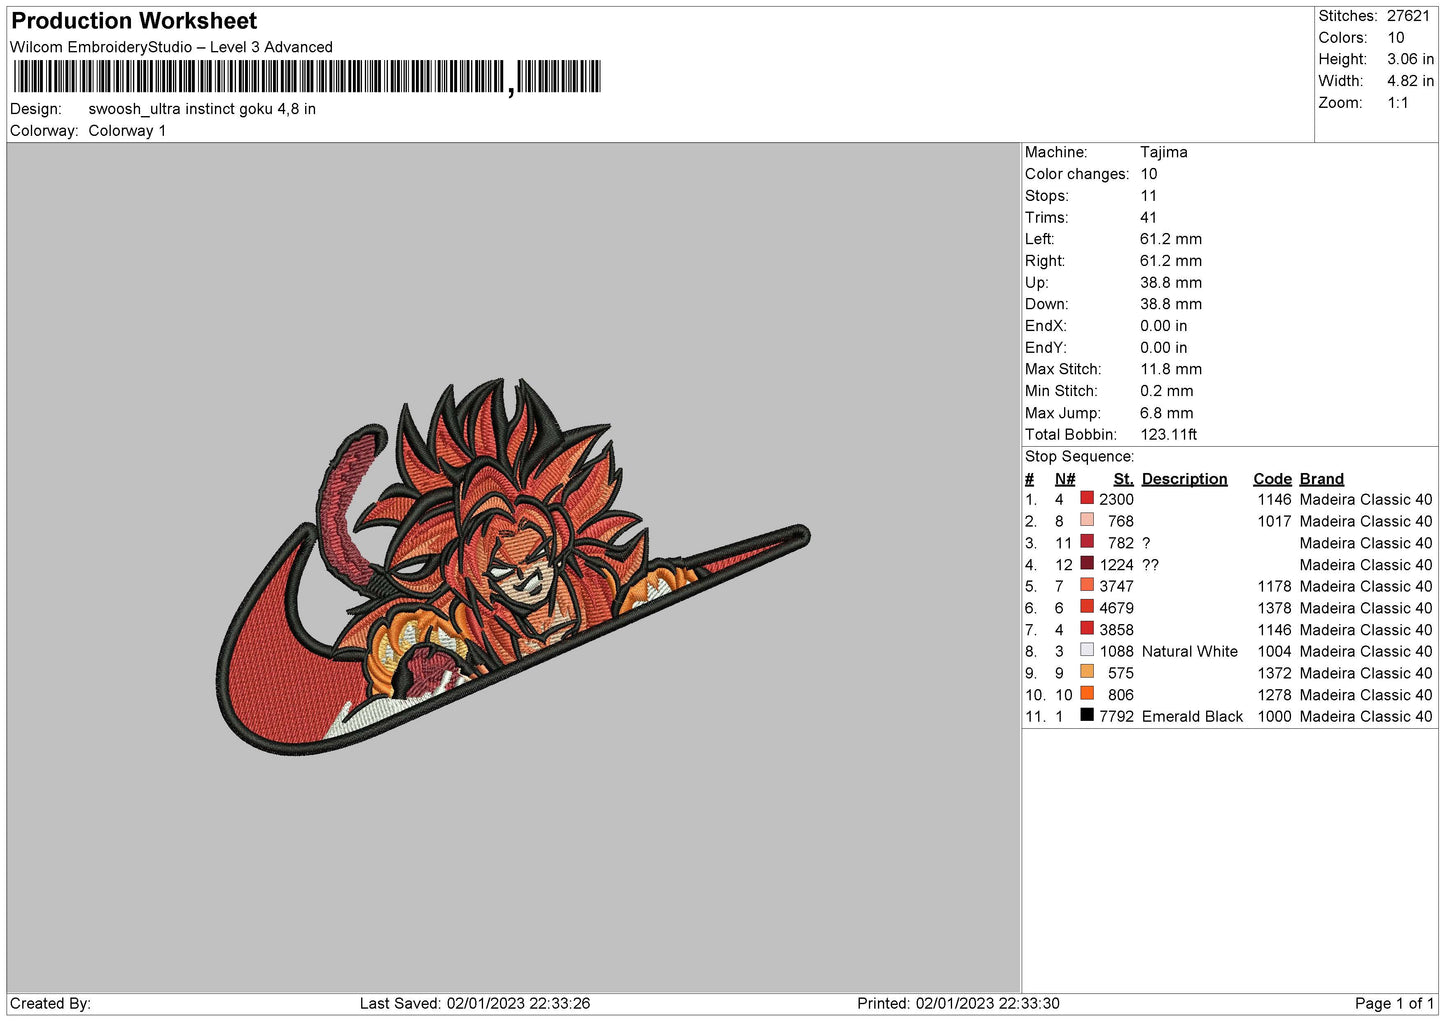Click the design name 'swoosh_ultra instinct goku 4,8 in'
Image resolution: width=1445 pixels, height=1021 pixels.
point(202,109)
